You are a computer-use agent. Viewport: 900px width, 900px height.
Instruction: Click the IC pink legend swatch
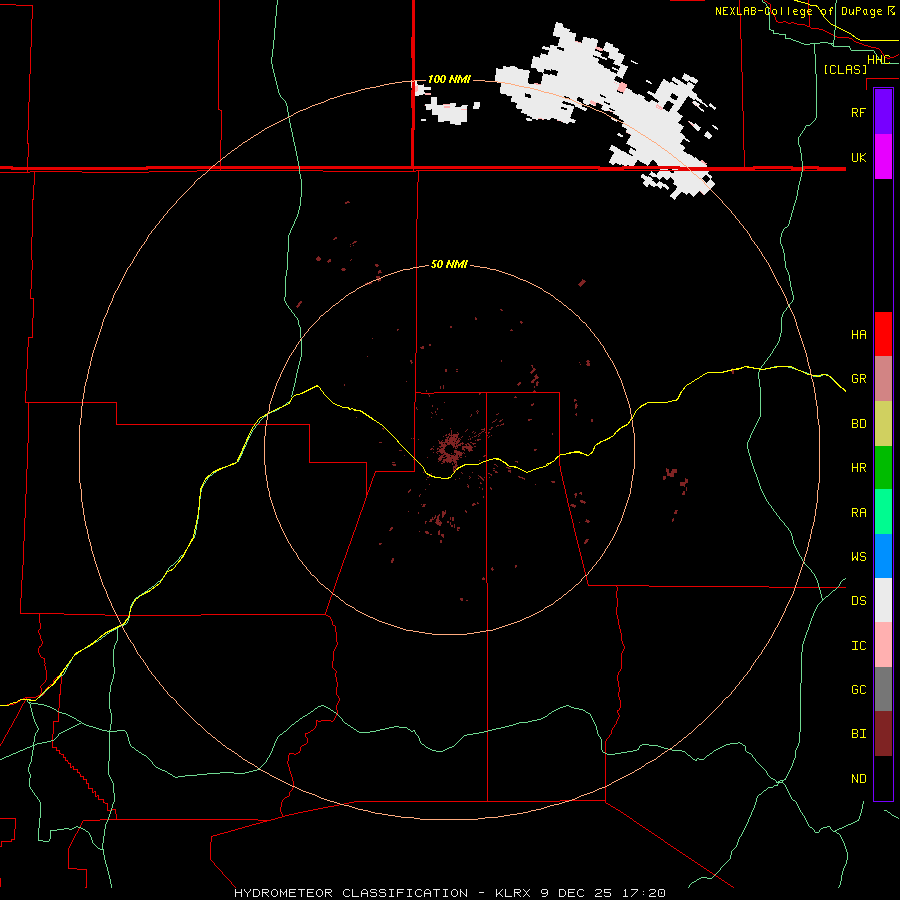tap(883, 645)
